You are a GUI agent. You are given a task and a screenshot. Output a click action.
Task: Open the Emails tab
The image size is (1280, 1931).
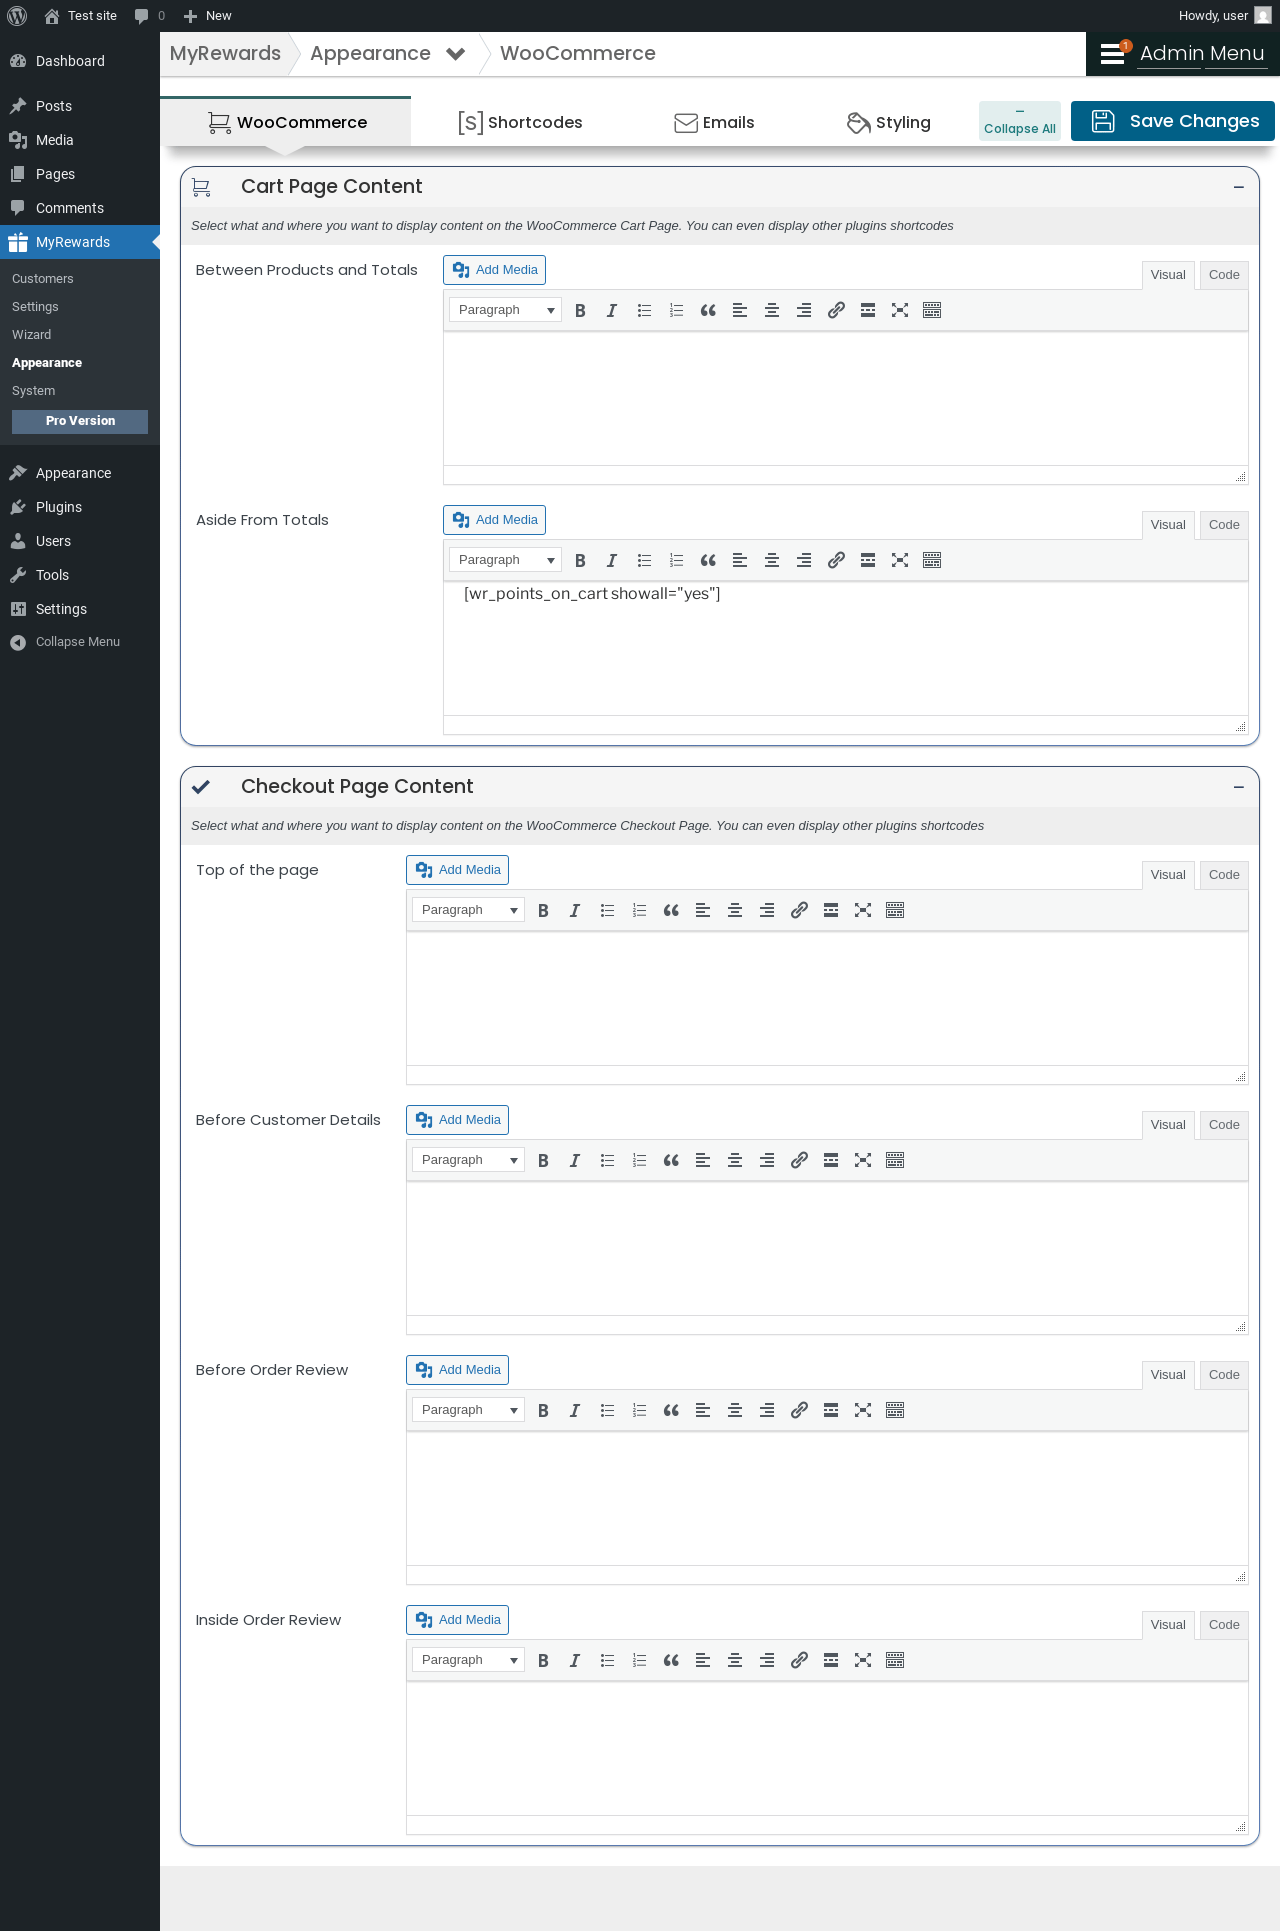pyautogui.click(x=714, y=122)
